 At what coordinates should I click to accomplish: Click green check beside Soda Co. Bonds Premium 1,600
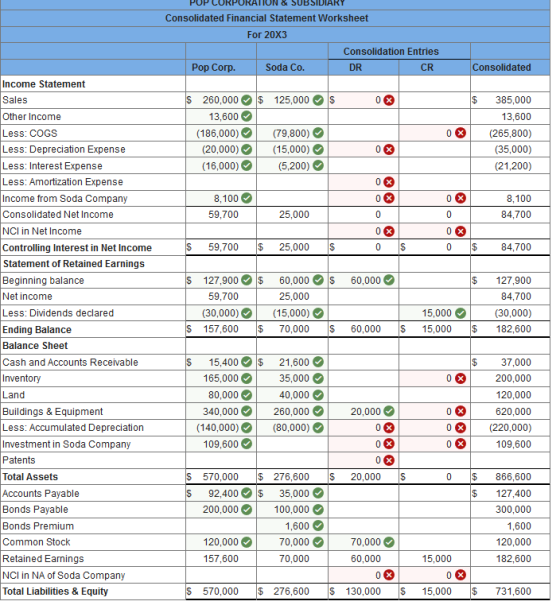pos(318,526)
